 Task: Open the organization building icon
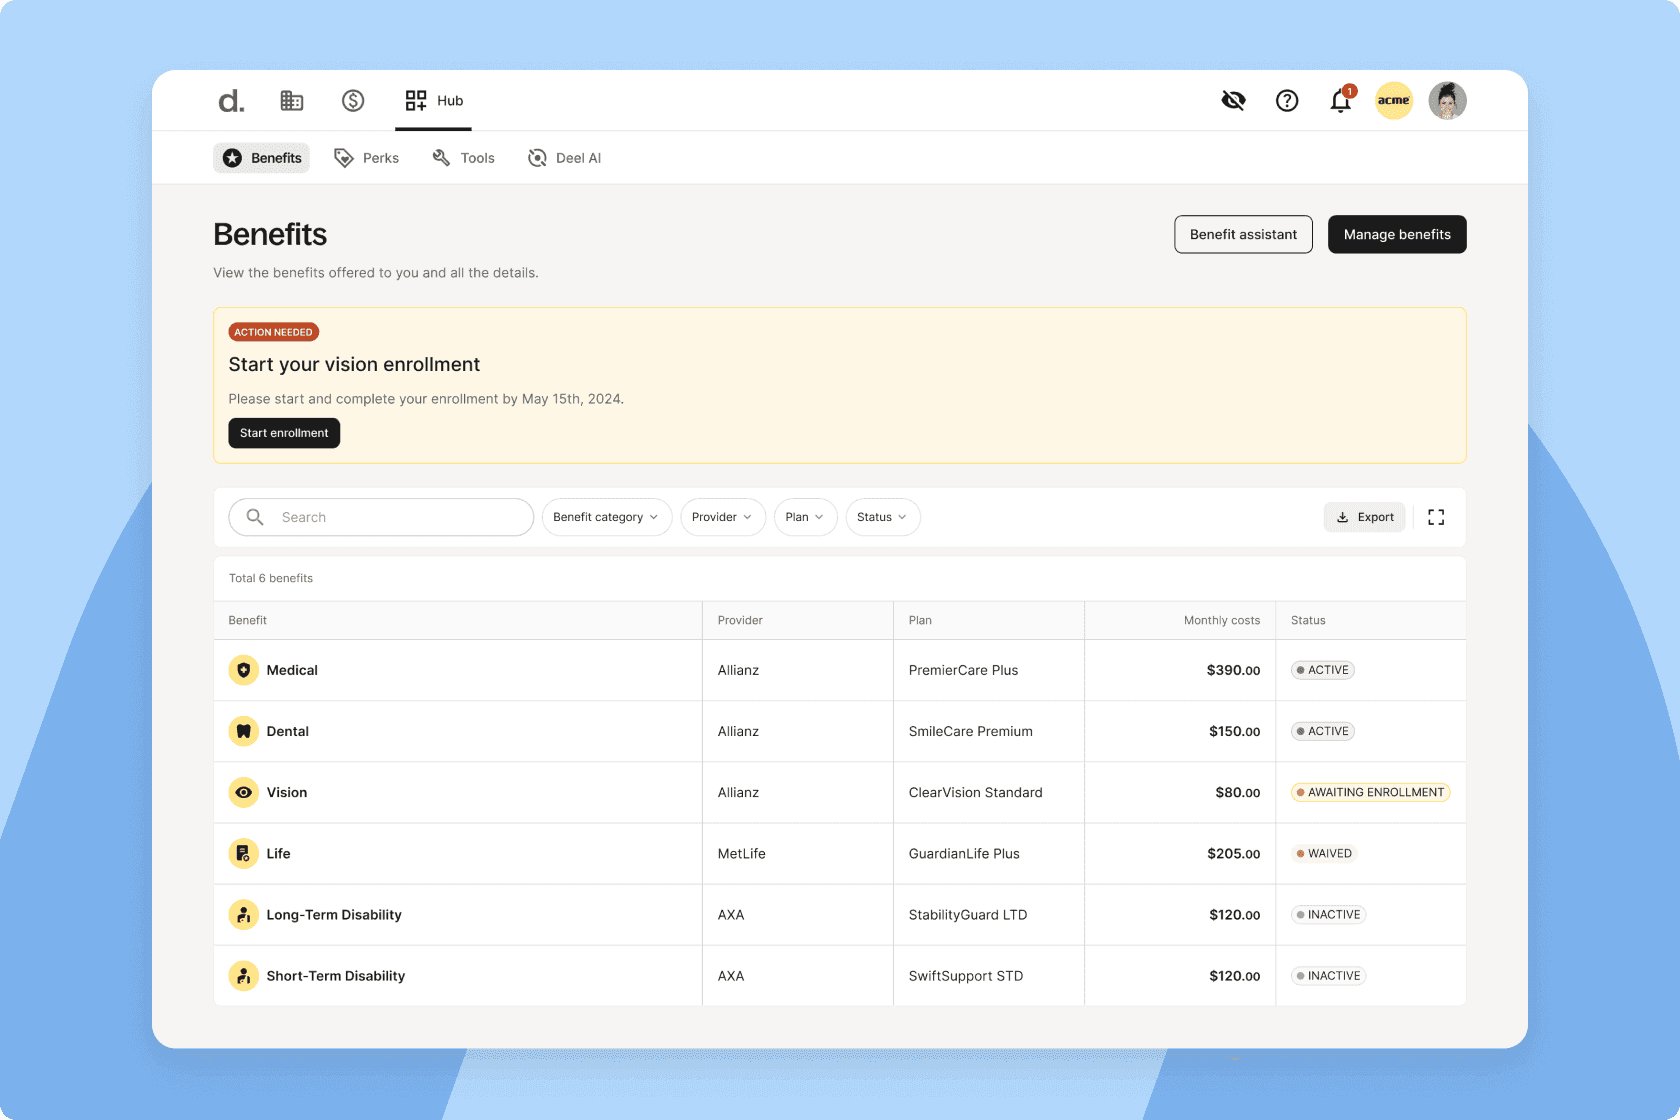[x=292, y=101]
